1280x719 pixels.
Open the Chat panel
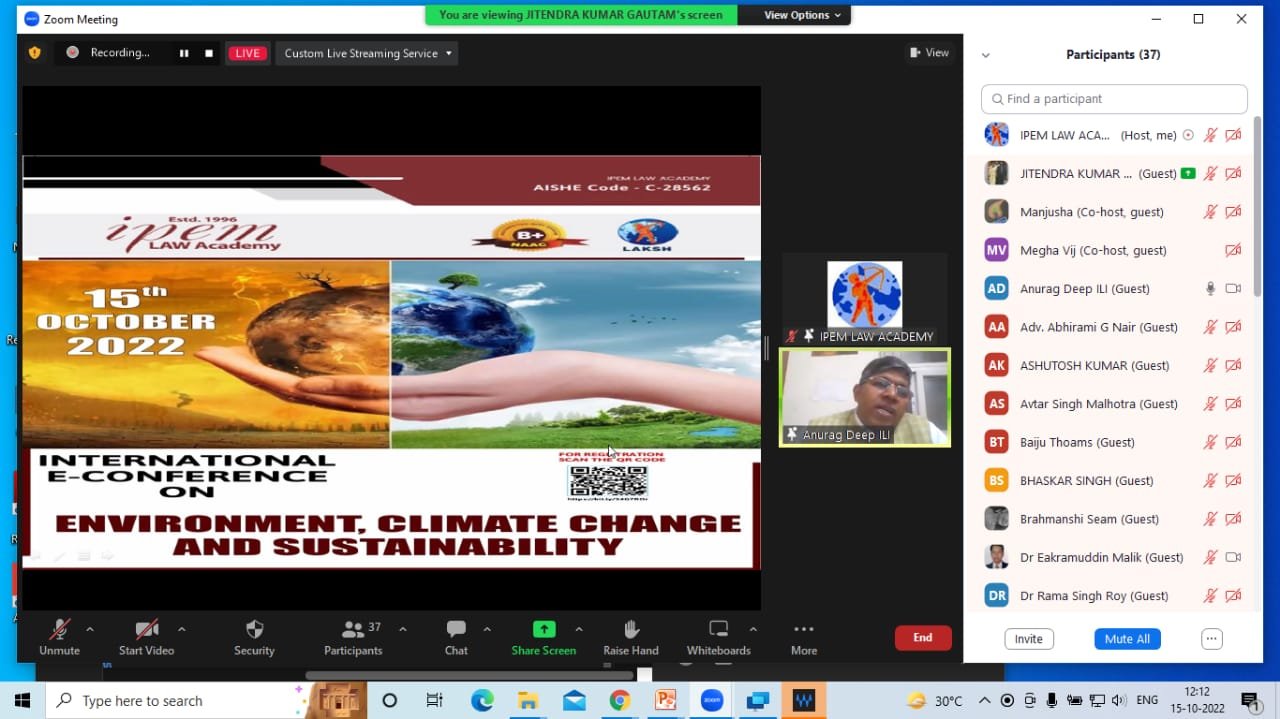[456, 630]
